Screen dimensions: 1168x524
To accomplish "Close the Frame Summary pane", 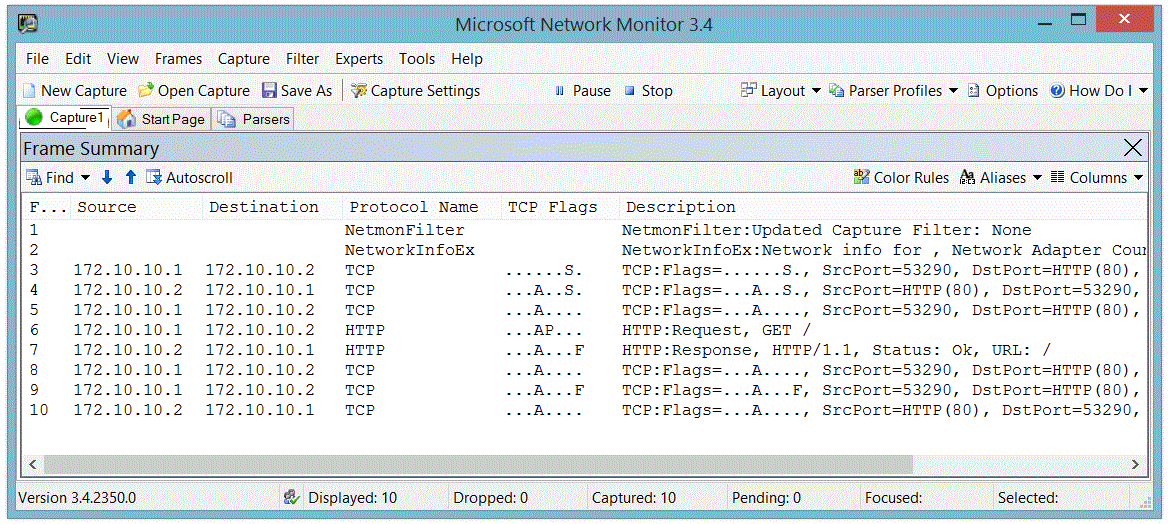I will point(1132,148).
